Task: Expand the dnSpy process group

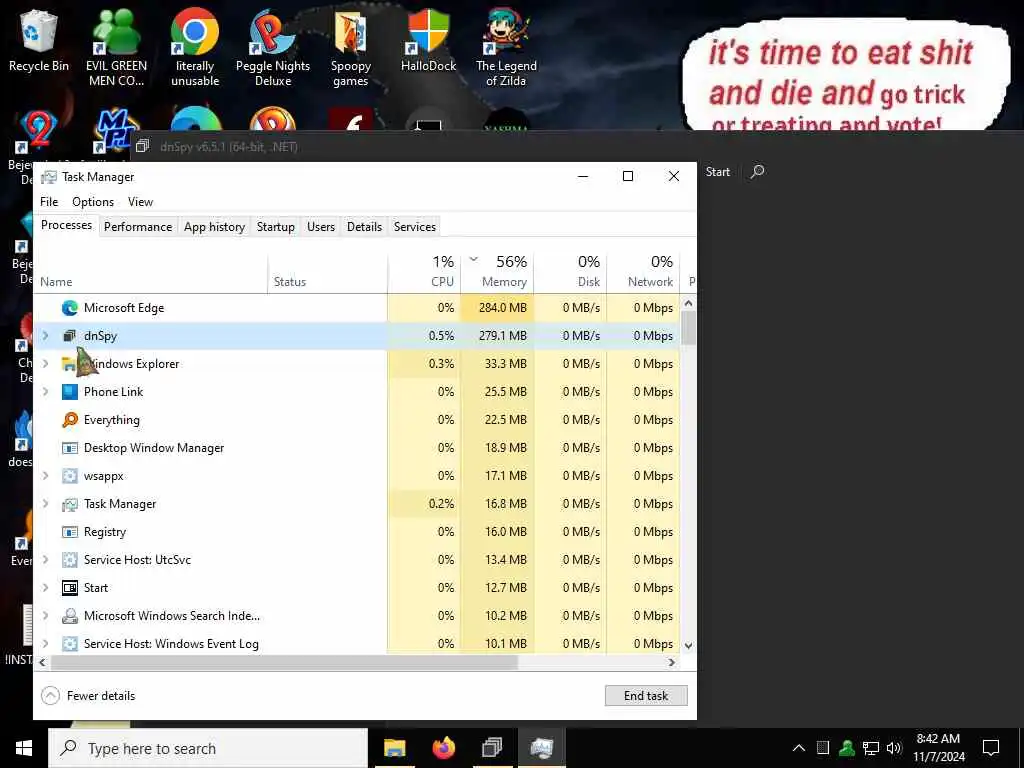Action: pos(46,336)
